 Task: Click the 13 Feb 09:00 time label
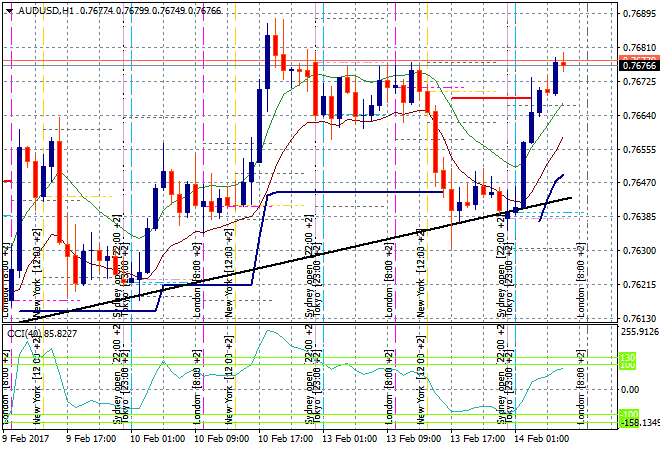click(x=415, y=439)
